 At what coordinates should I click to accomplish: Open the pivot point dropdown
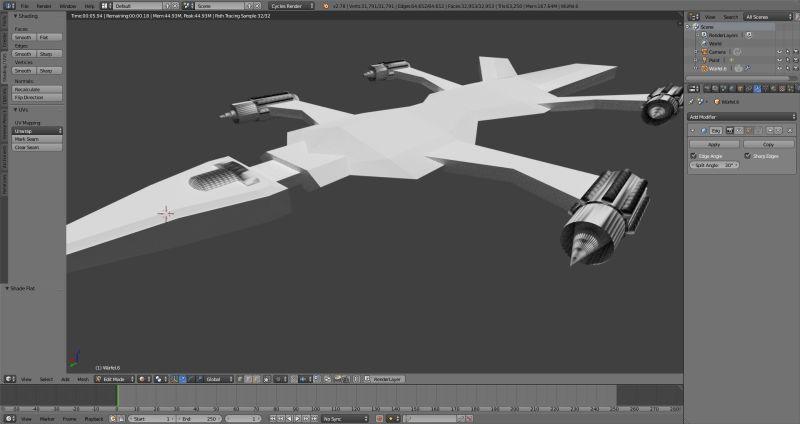point(160,380)
